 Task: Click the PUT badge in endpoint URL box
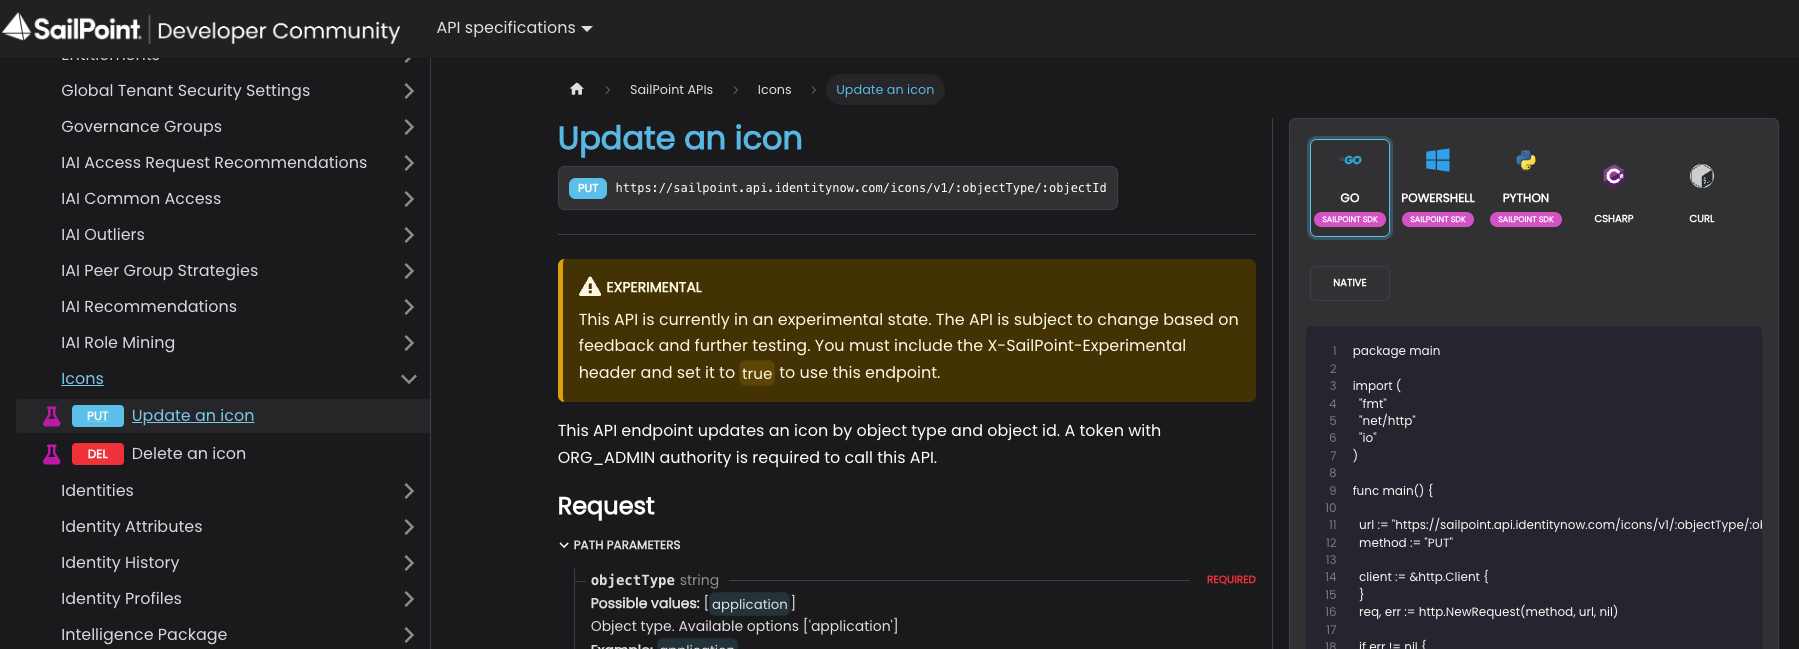pos(588,188)
